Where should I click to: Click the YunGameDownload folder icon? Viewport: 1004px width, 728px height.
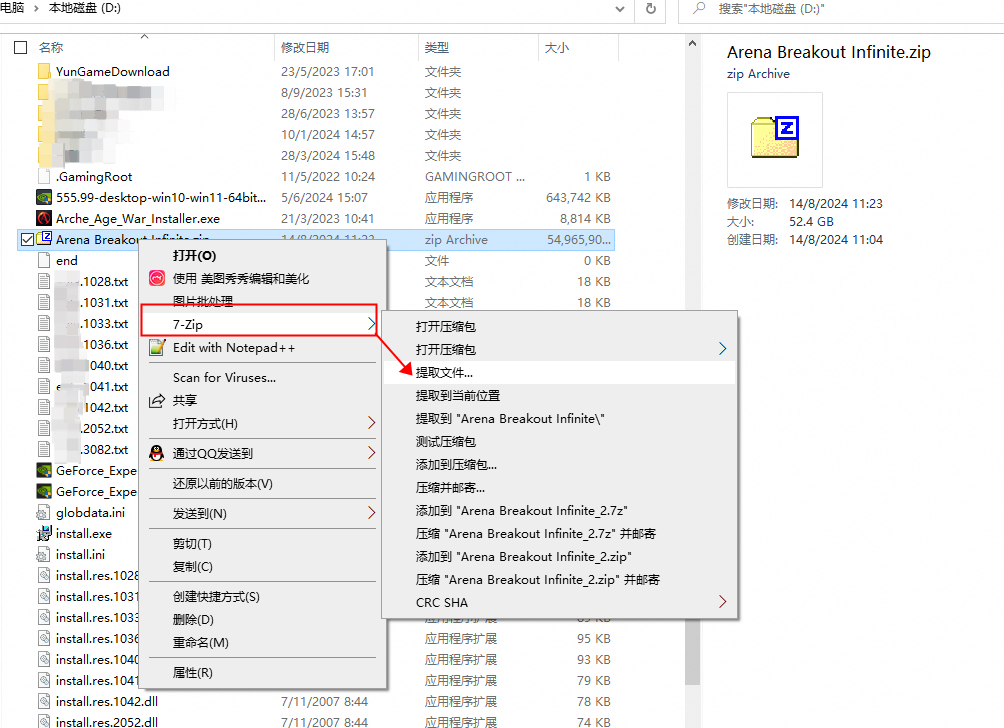pos(42,71)
